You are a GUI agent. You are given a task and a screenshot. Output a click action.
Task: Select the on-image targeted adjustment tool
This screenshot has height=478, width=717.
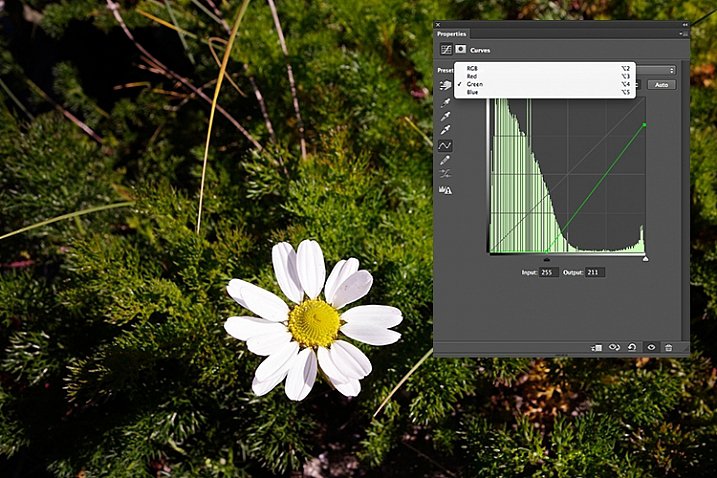click(x=445, y=86)
